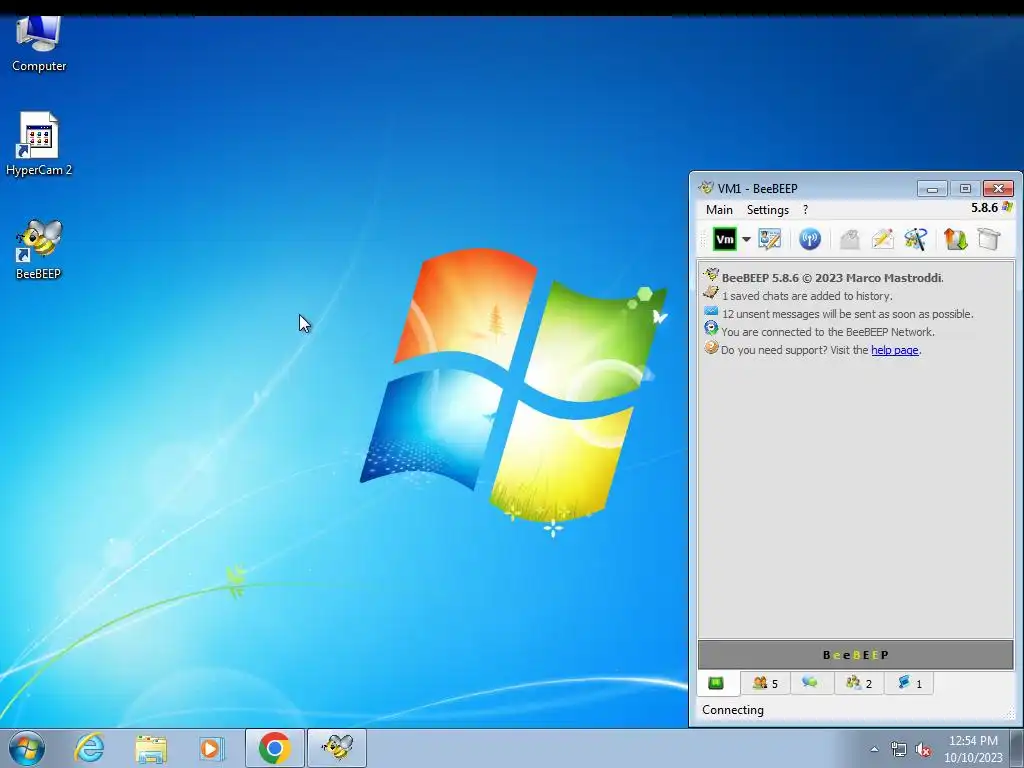
Task: Click the BeeBEEP taskbar button
Action: [x=337, y=748]
